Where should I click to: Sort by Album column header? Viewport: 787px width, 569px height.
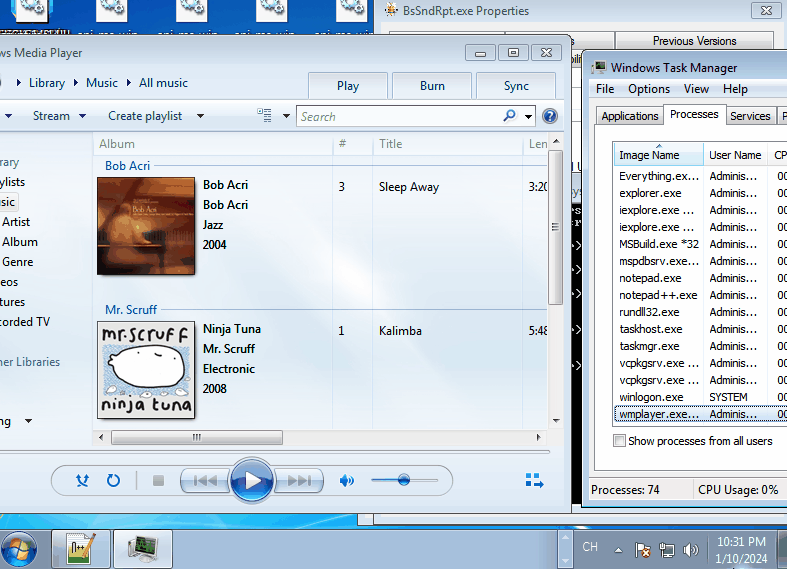pyautogui.click(x=213, y=144)
